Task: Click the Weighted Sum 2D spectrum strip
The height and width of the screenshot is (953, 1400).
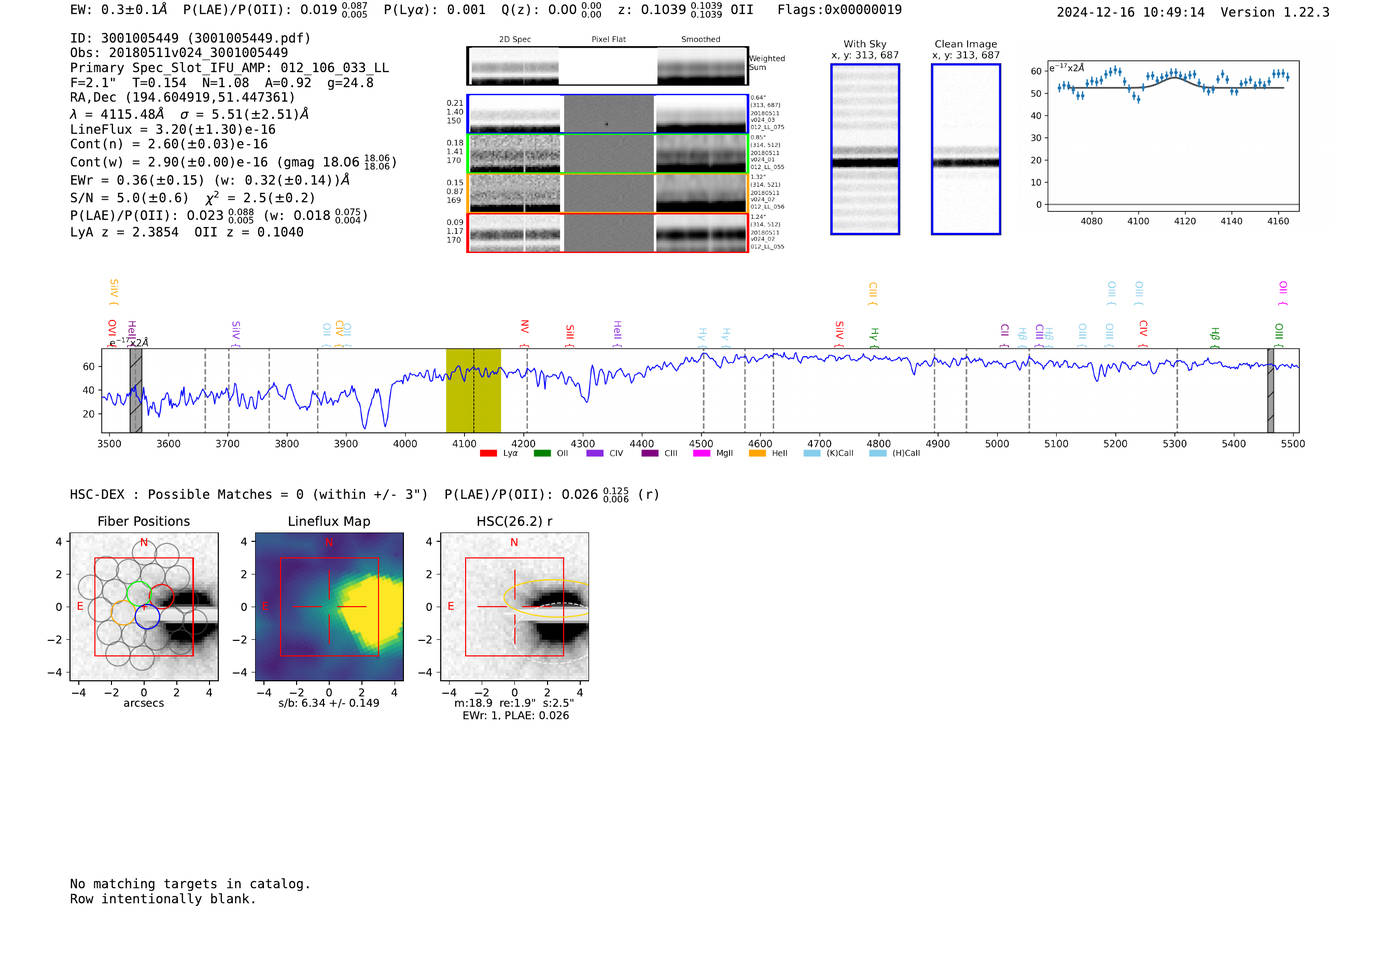Action: pyautogui.click(x=607, y=66)
